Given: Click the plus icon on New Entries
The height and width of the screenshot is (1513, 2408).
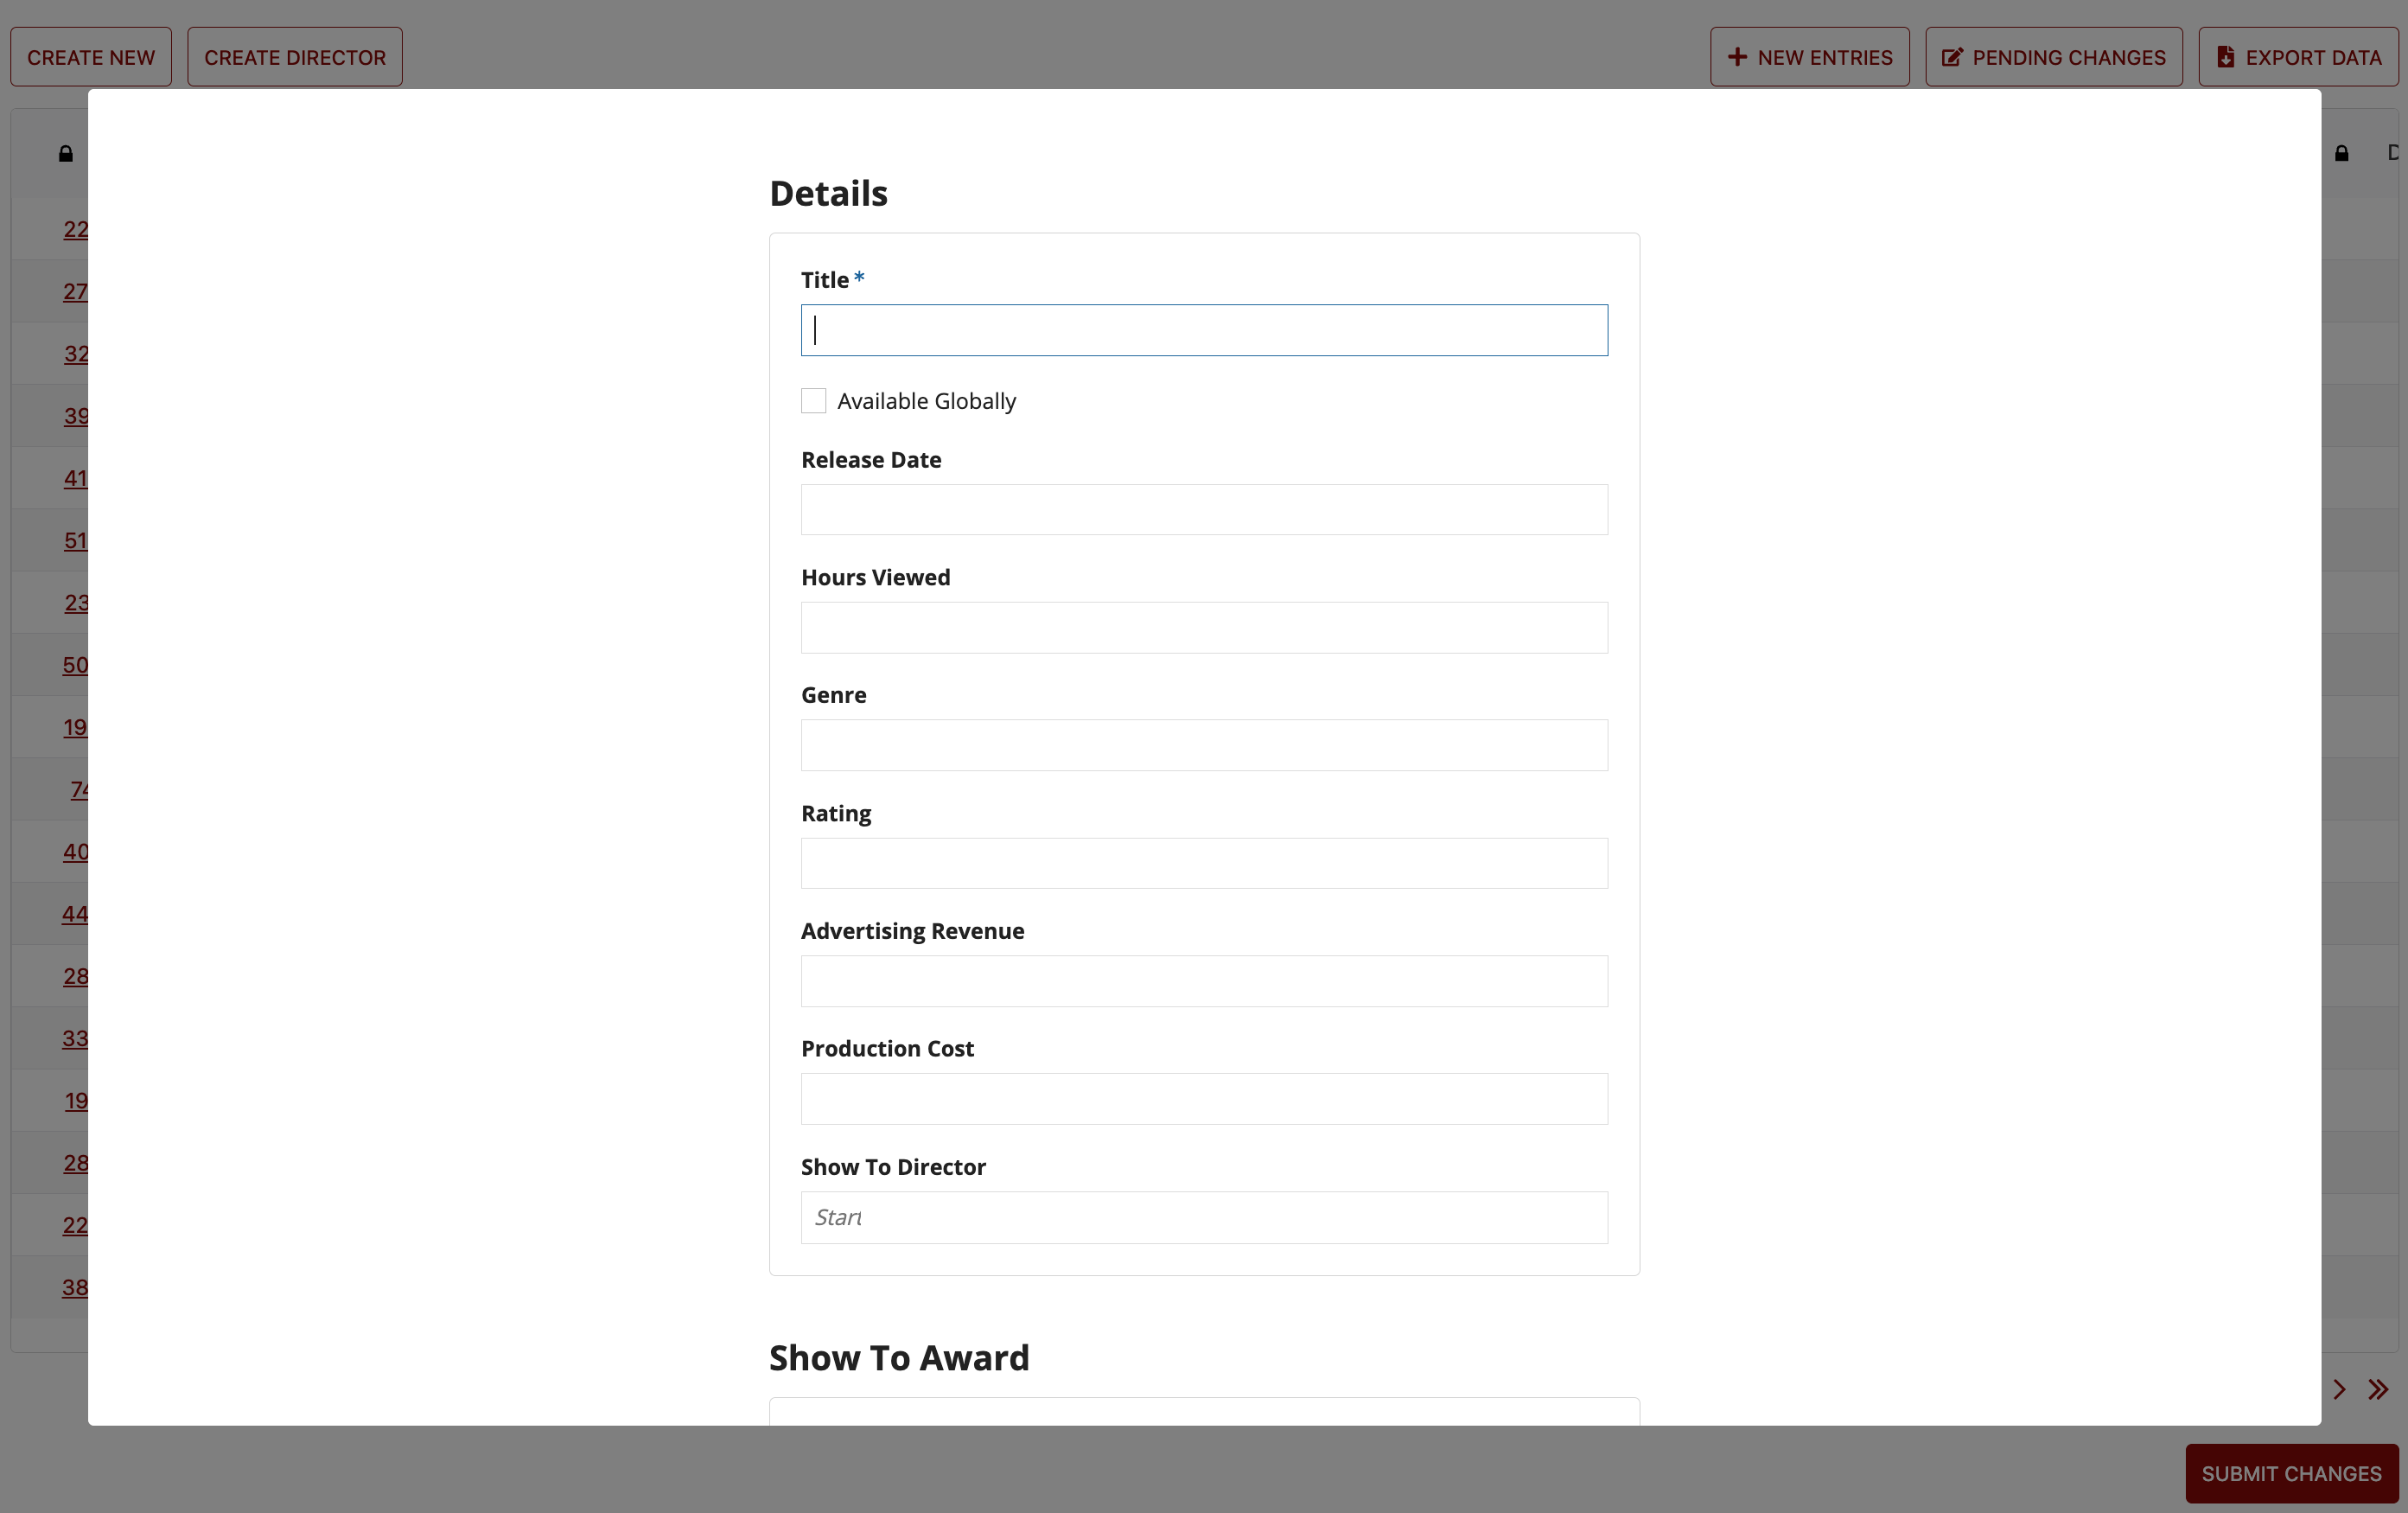Looking at the screenshot, I should pos(1737,57).
